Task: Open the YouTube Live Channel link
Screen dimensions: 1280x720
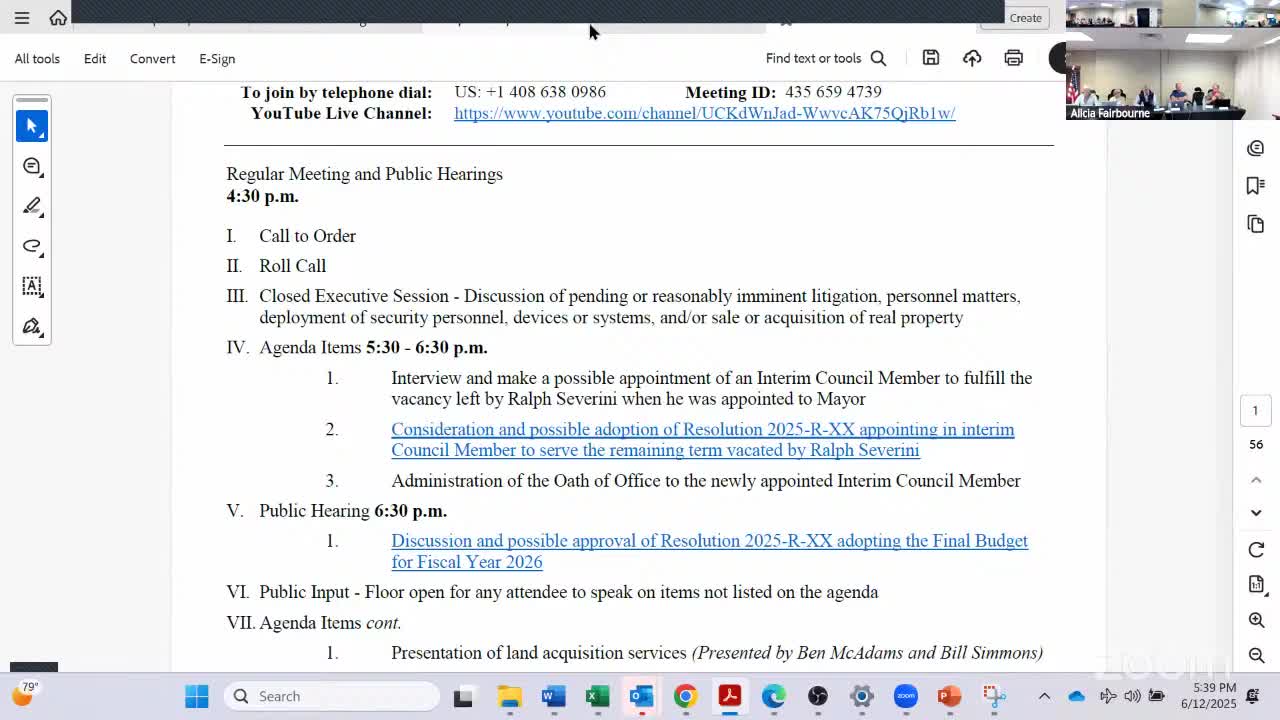Action: click(x=704, y=113)
